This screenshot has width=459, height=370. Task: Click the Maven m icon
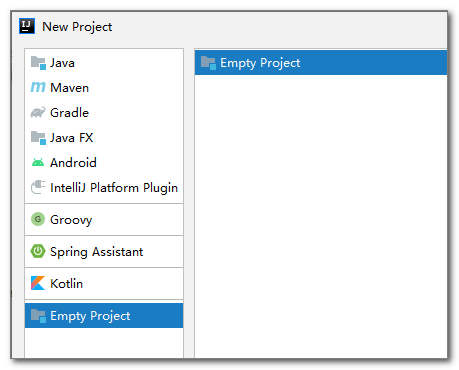(x=38, y=87)
